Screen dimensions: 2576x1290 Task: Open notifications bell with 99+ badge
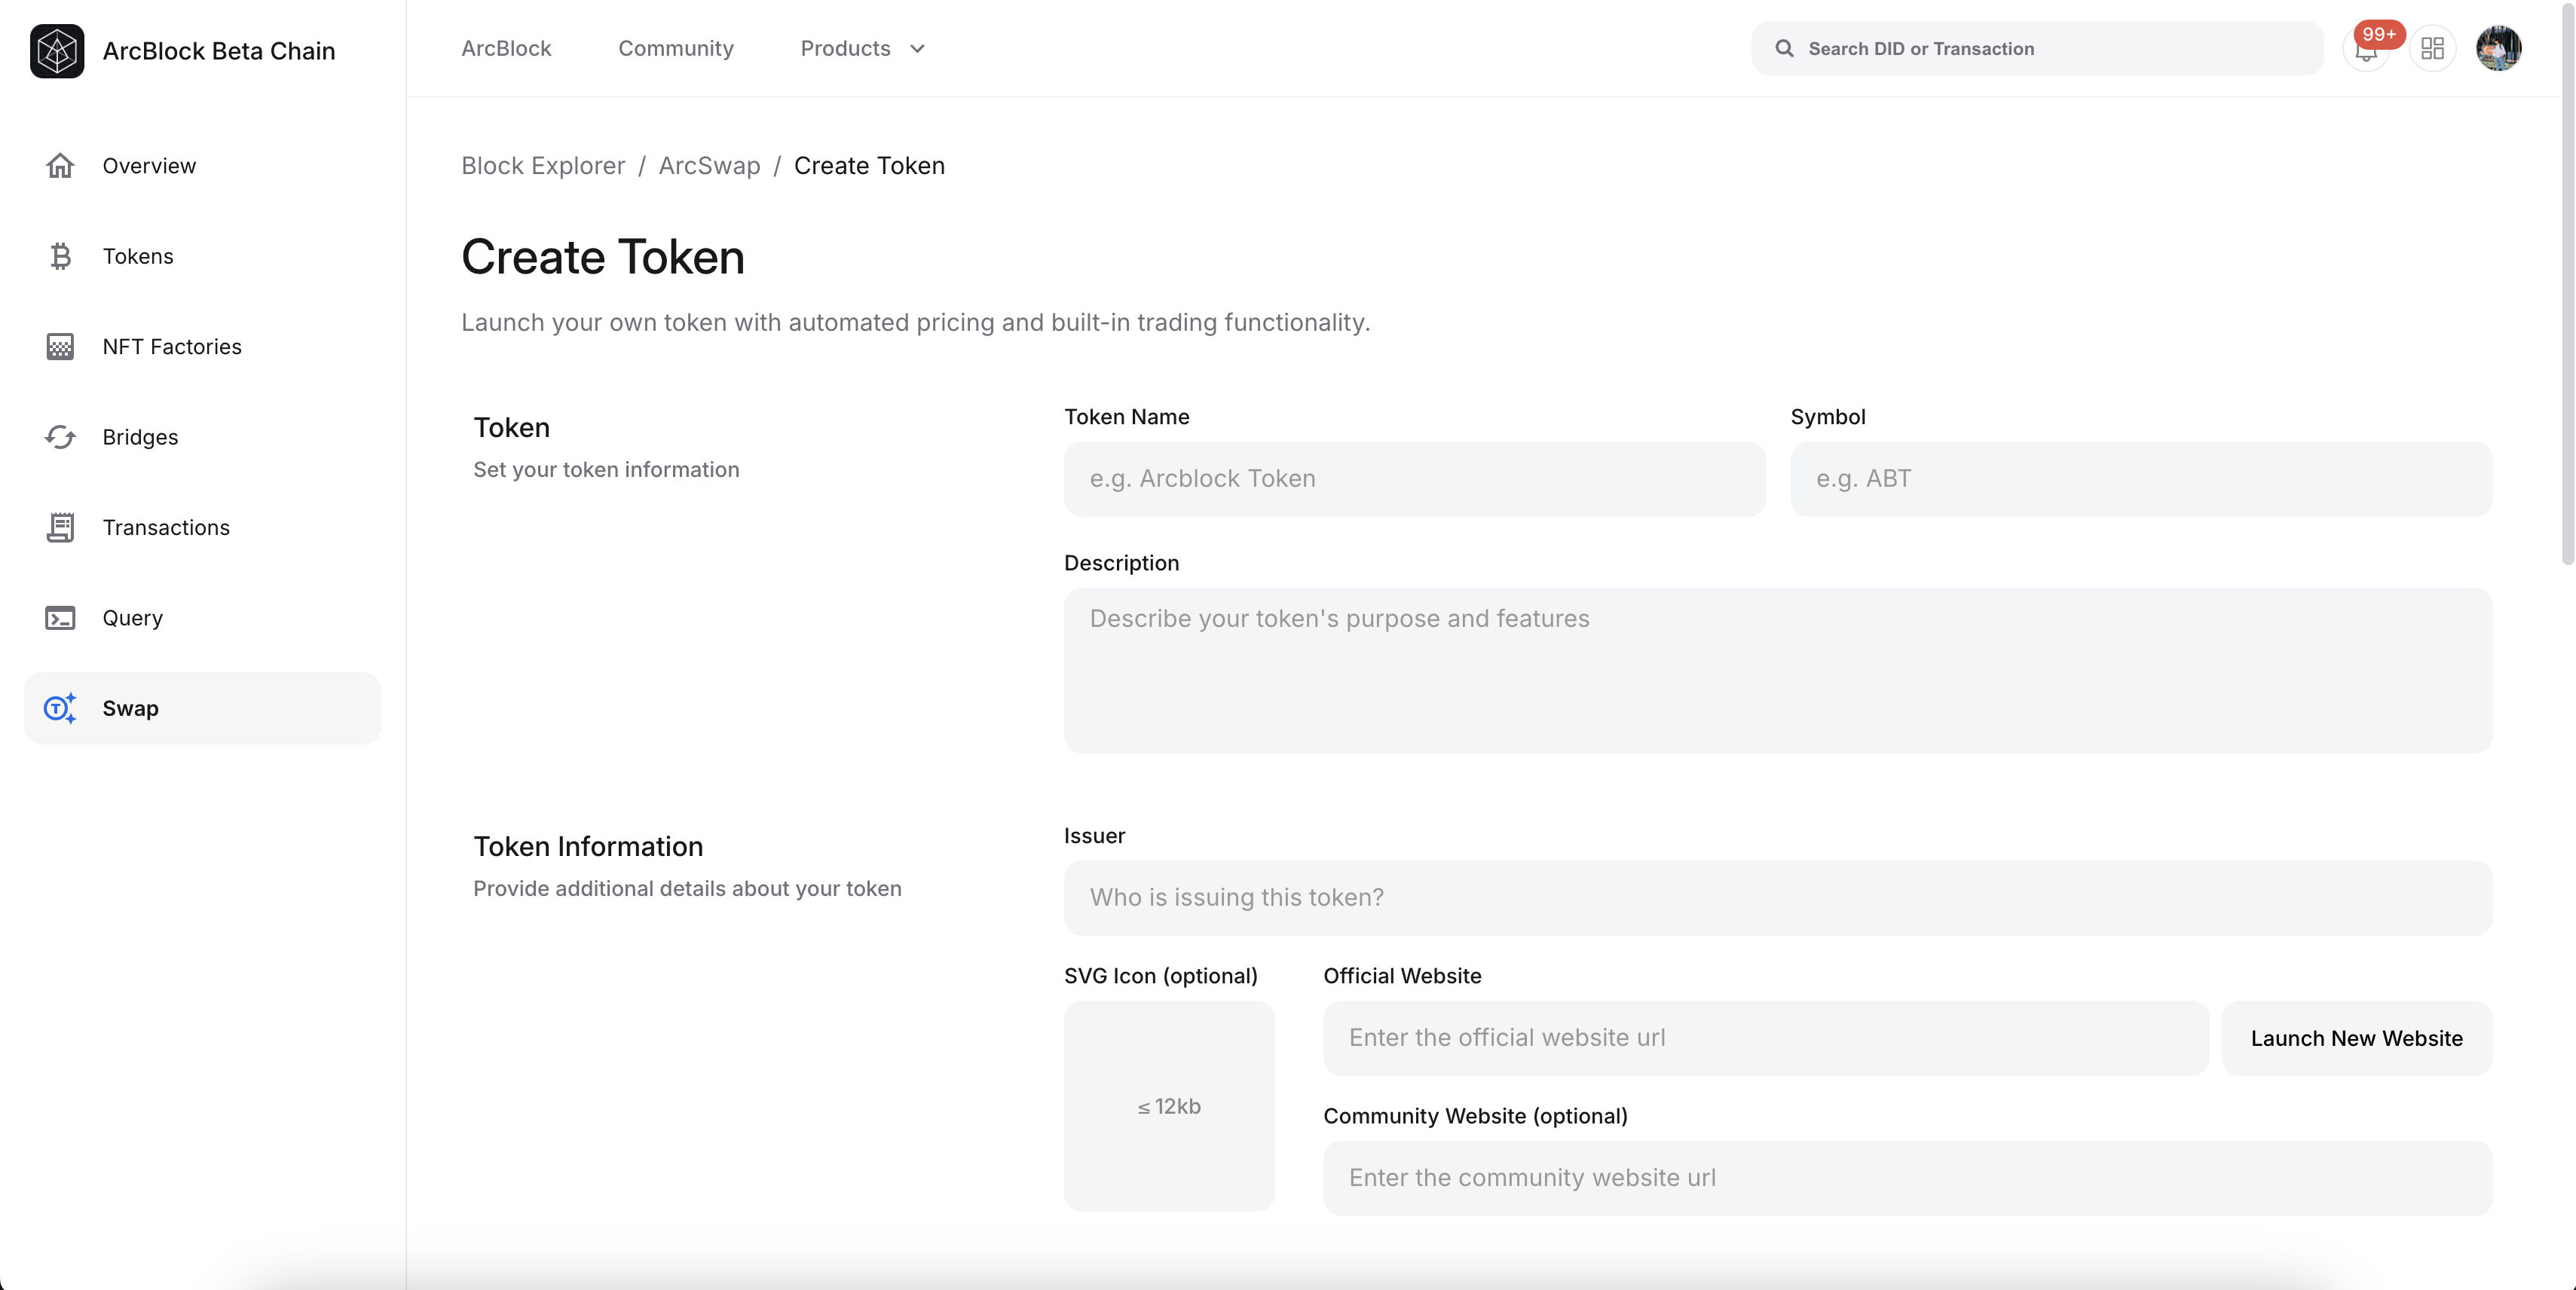pos(2366,50)
